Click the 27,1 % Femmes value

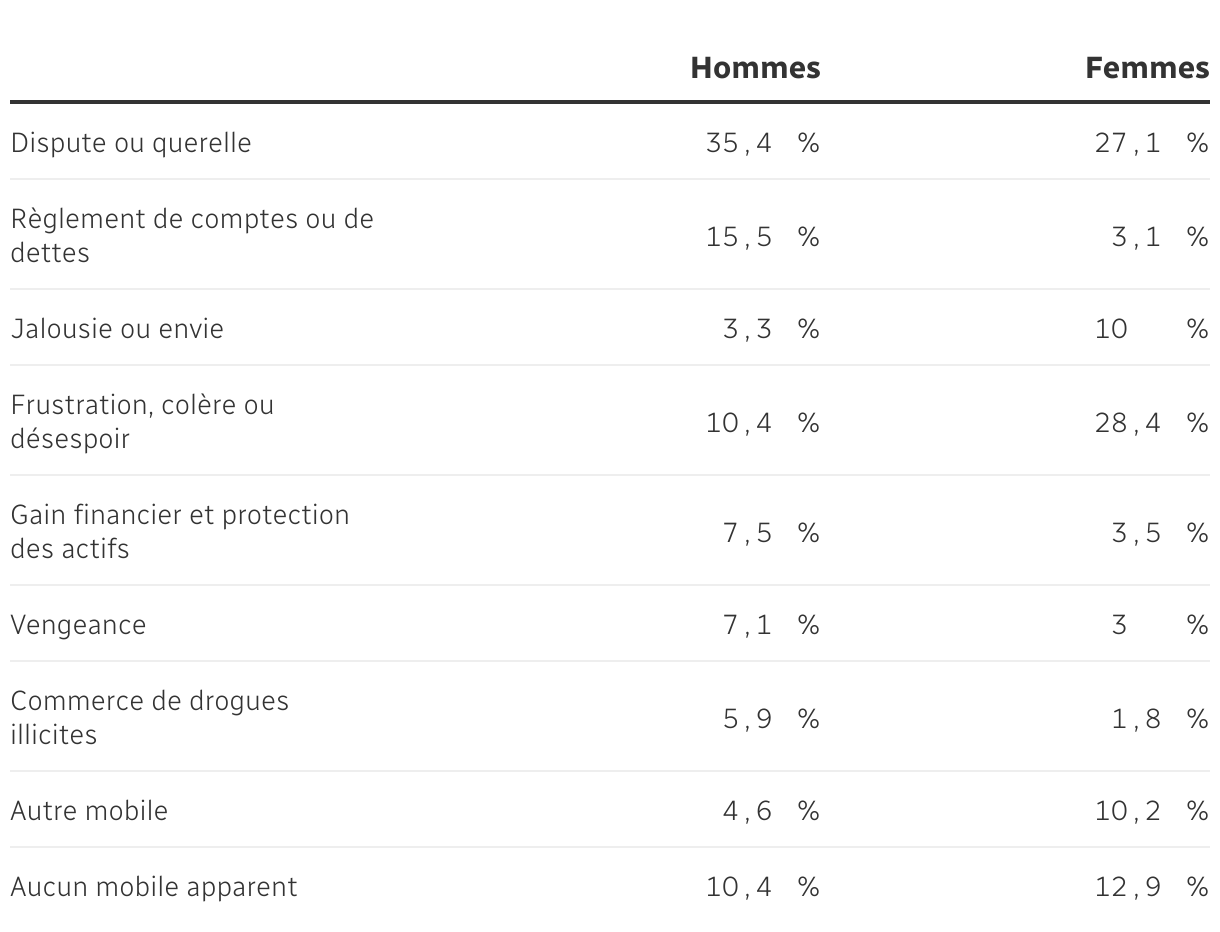point(1152,143)
